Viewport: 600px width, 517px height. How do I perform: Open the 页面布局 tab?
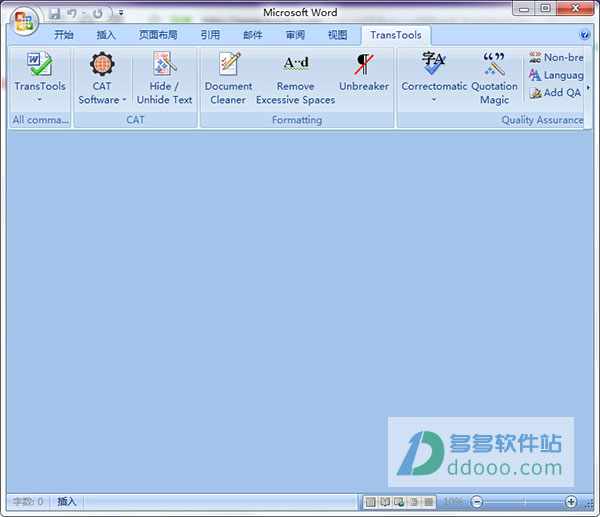[158, 35]
